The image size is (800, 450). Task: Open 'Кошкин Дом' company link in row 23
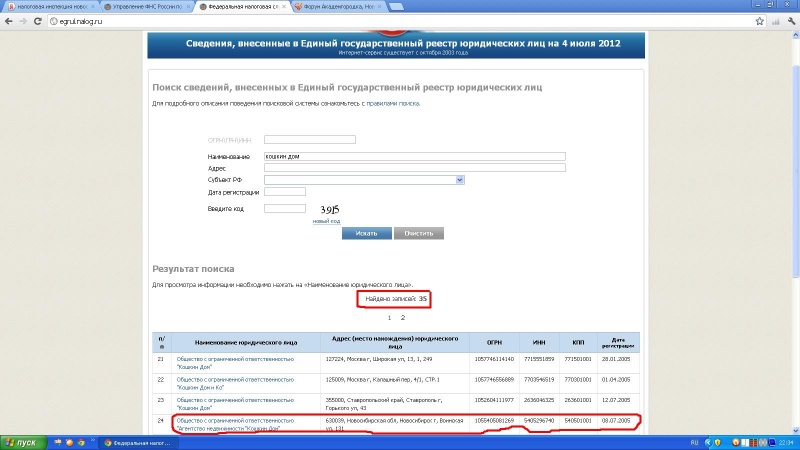pyautogui.click(x=235, y=404)
